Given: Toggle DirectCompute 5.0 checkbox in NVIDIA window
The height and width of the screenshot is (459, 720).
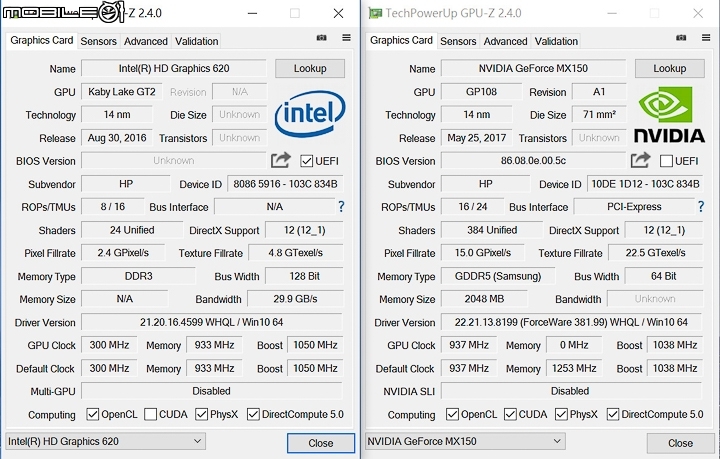Looking at the screenshot, I should [613, 414].
